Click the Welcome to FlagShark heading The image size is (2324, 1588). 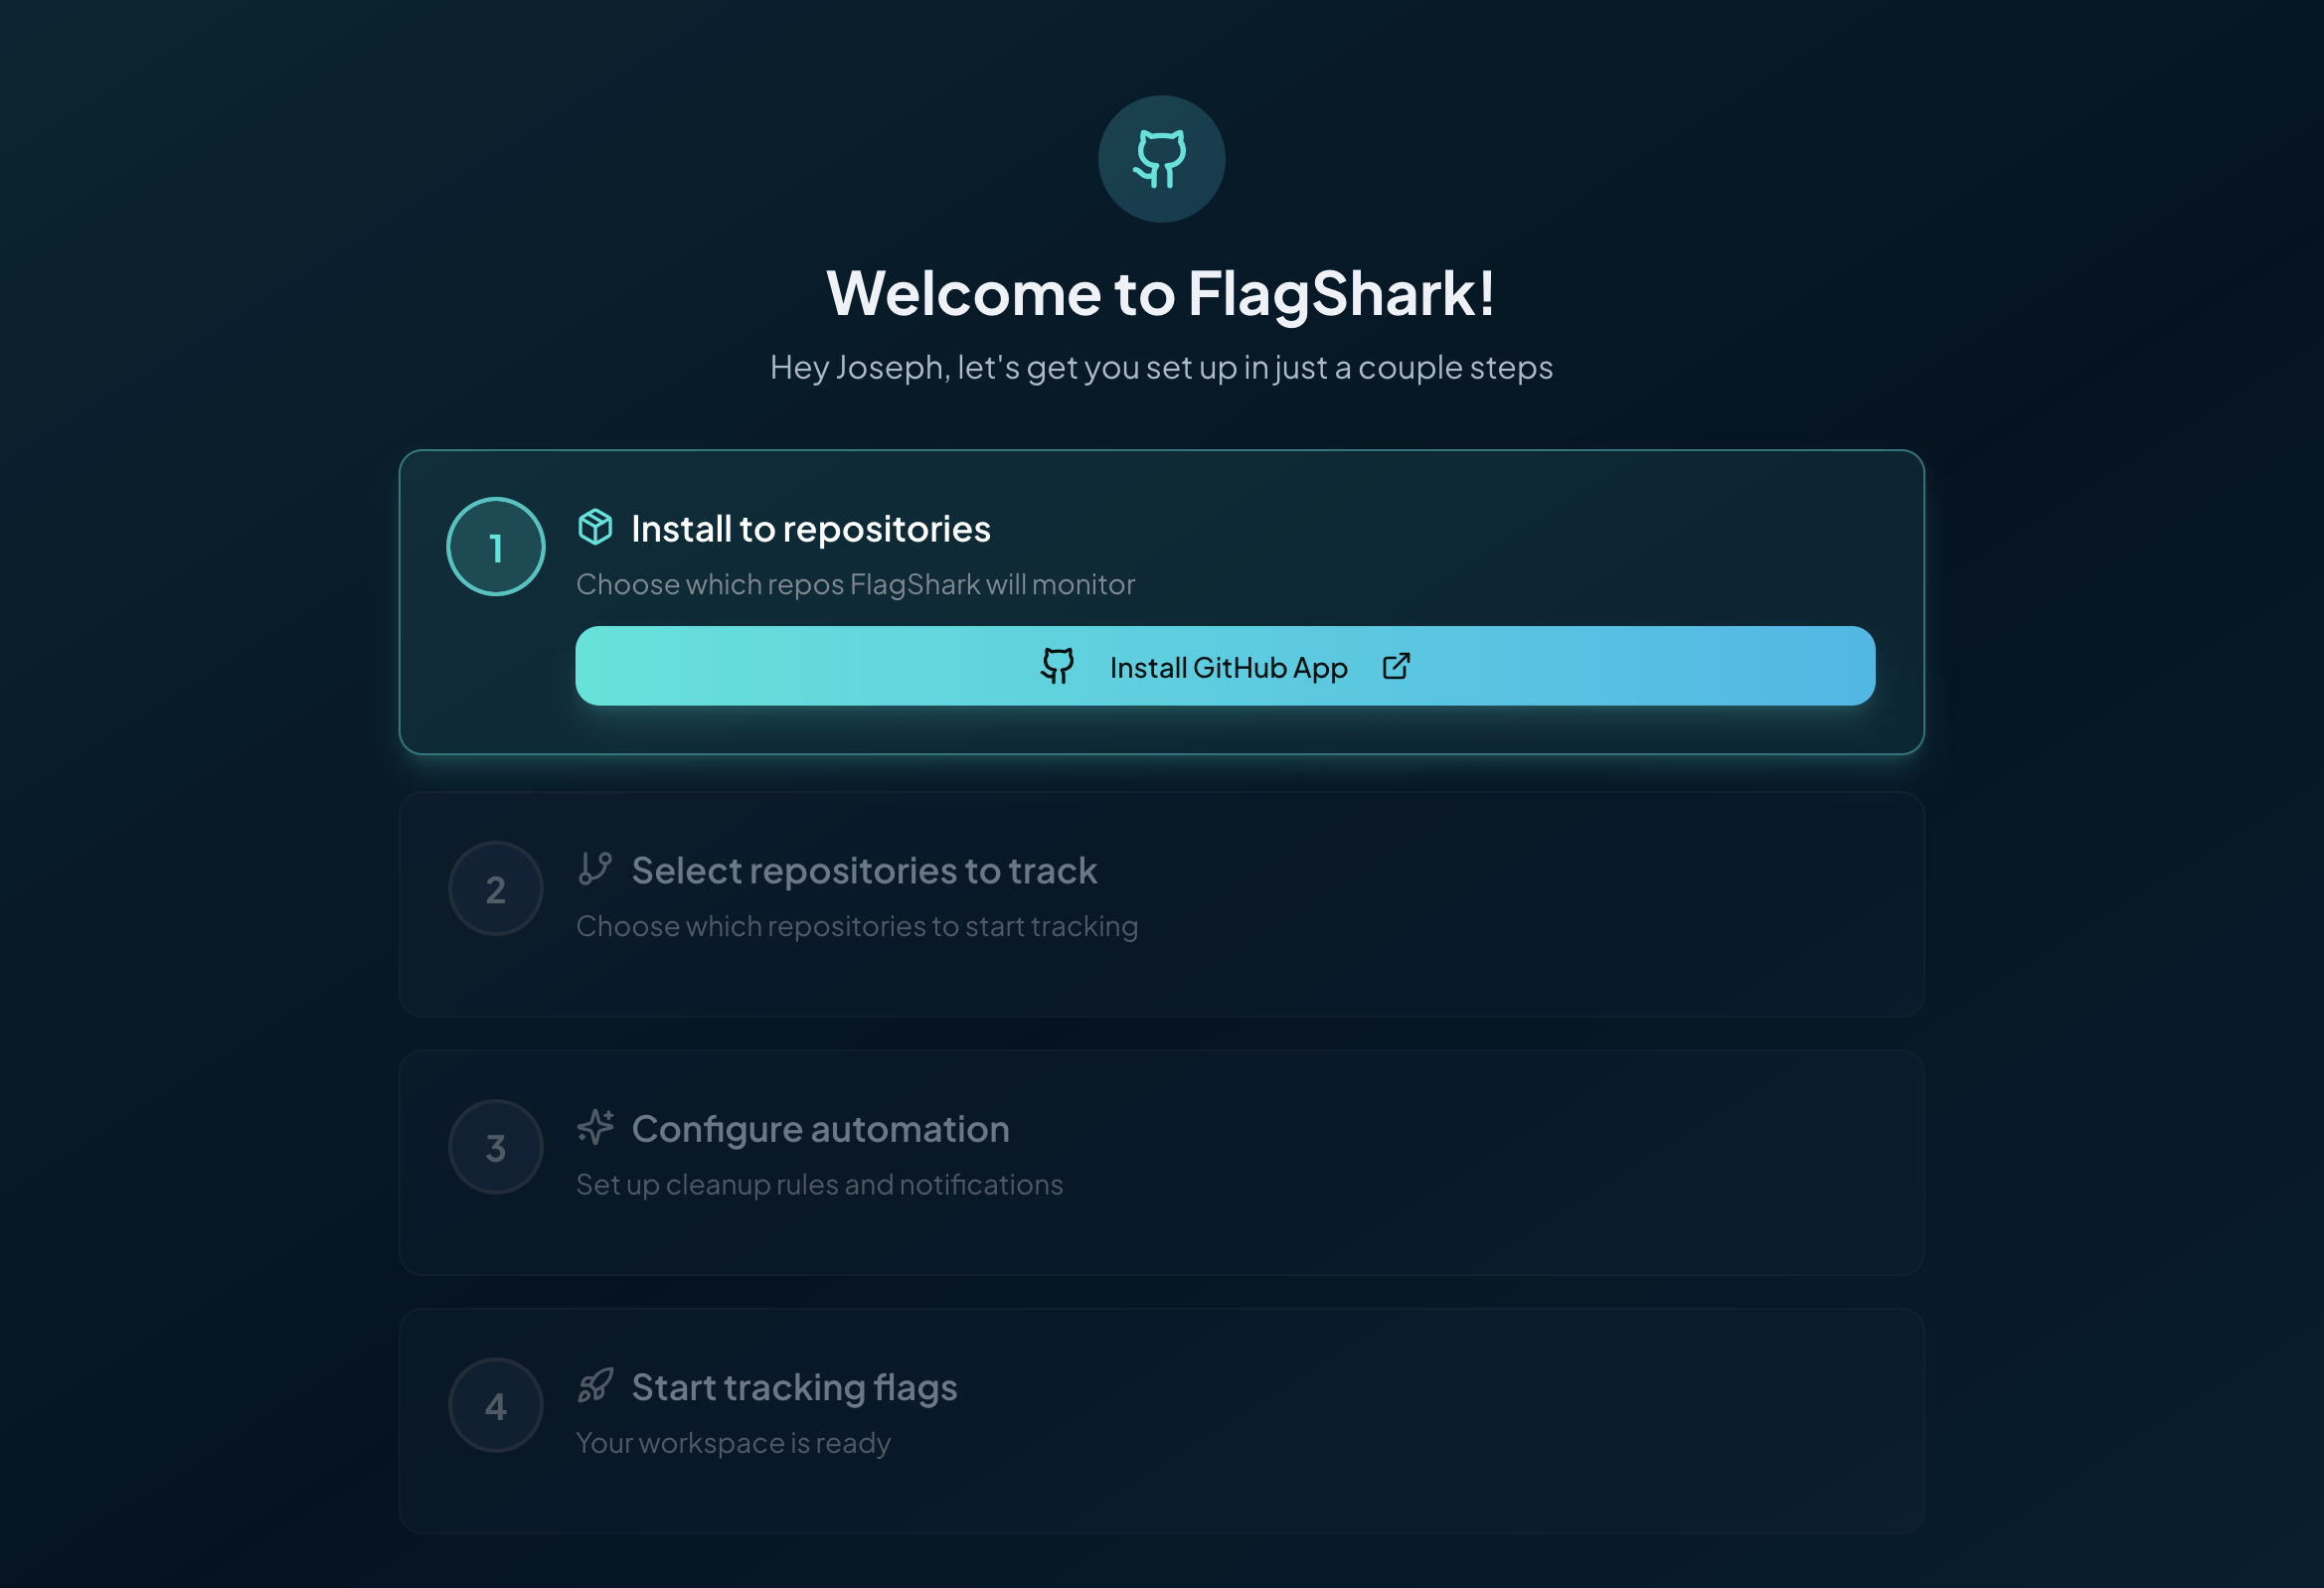click(x=1161, y=294)
